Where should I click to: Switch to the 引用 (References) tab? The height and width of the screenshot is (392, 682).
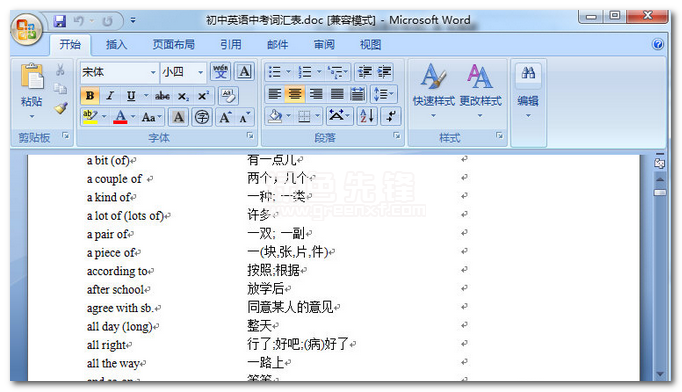[x=231, y=44]
